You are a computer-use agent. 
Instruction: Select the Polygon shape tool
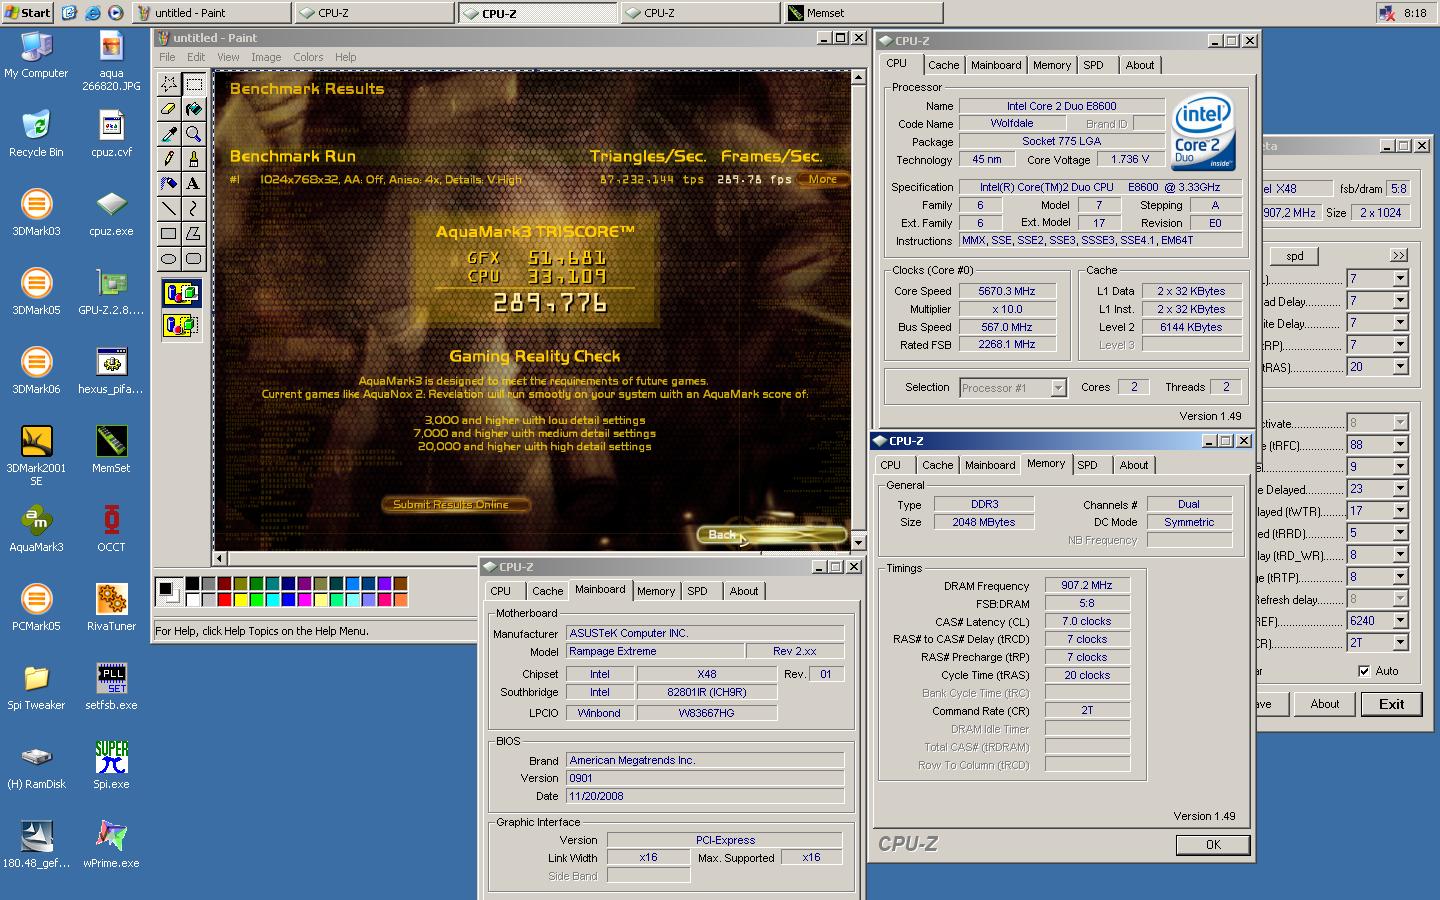pos(194,234)
